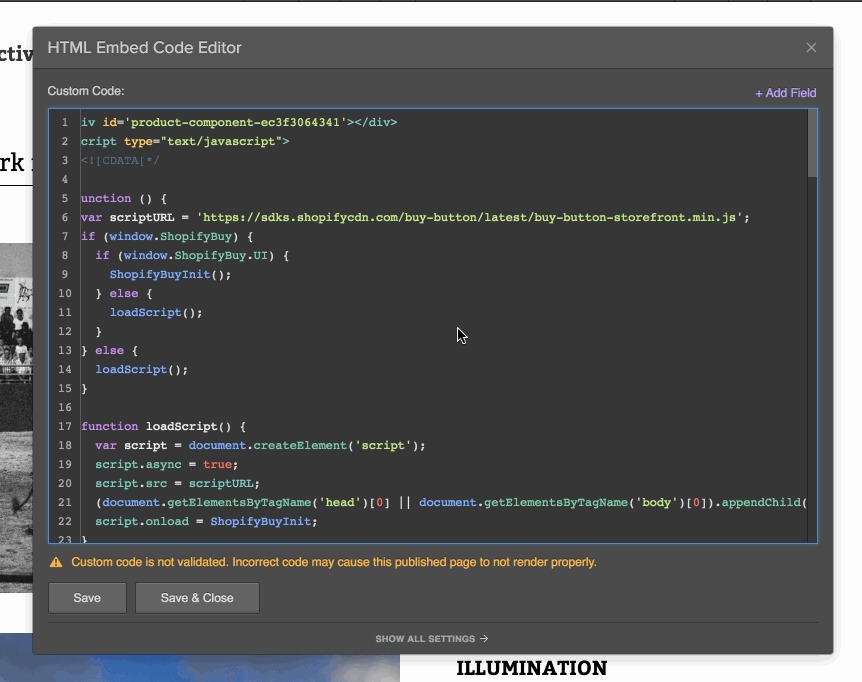Open the "+ Add Field" link
862x682 pixels.
[785, 93]
